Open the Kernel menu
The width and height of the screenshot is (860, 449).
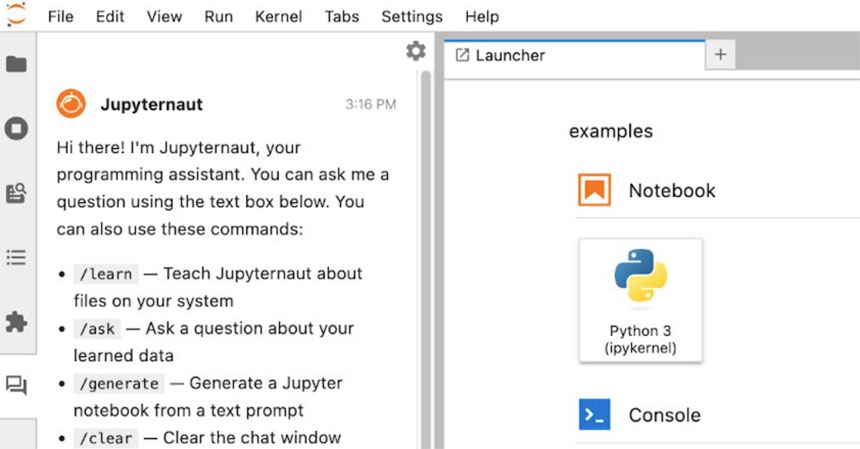(x=279, y=17)
